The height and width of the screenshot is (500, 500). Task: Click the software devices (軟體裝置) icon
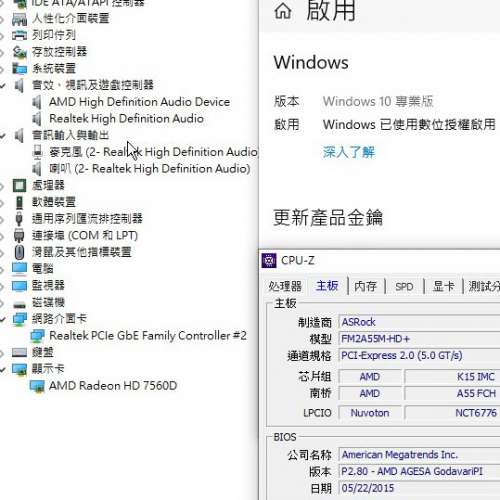coord(19,202)
